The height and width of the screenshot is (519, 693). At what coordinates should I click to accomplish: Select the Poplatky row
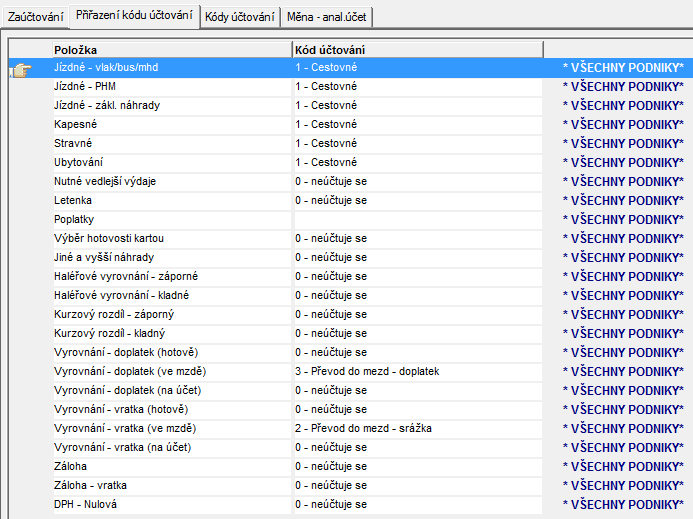pyautogui.click(x=171, y=220)
